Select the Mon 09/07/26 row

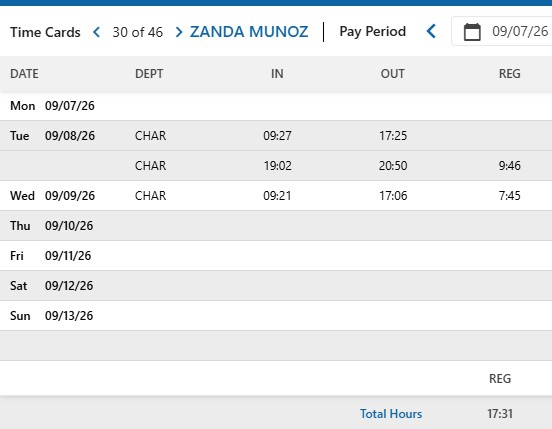[x=276, y=106]
